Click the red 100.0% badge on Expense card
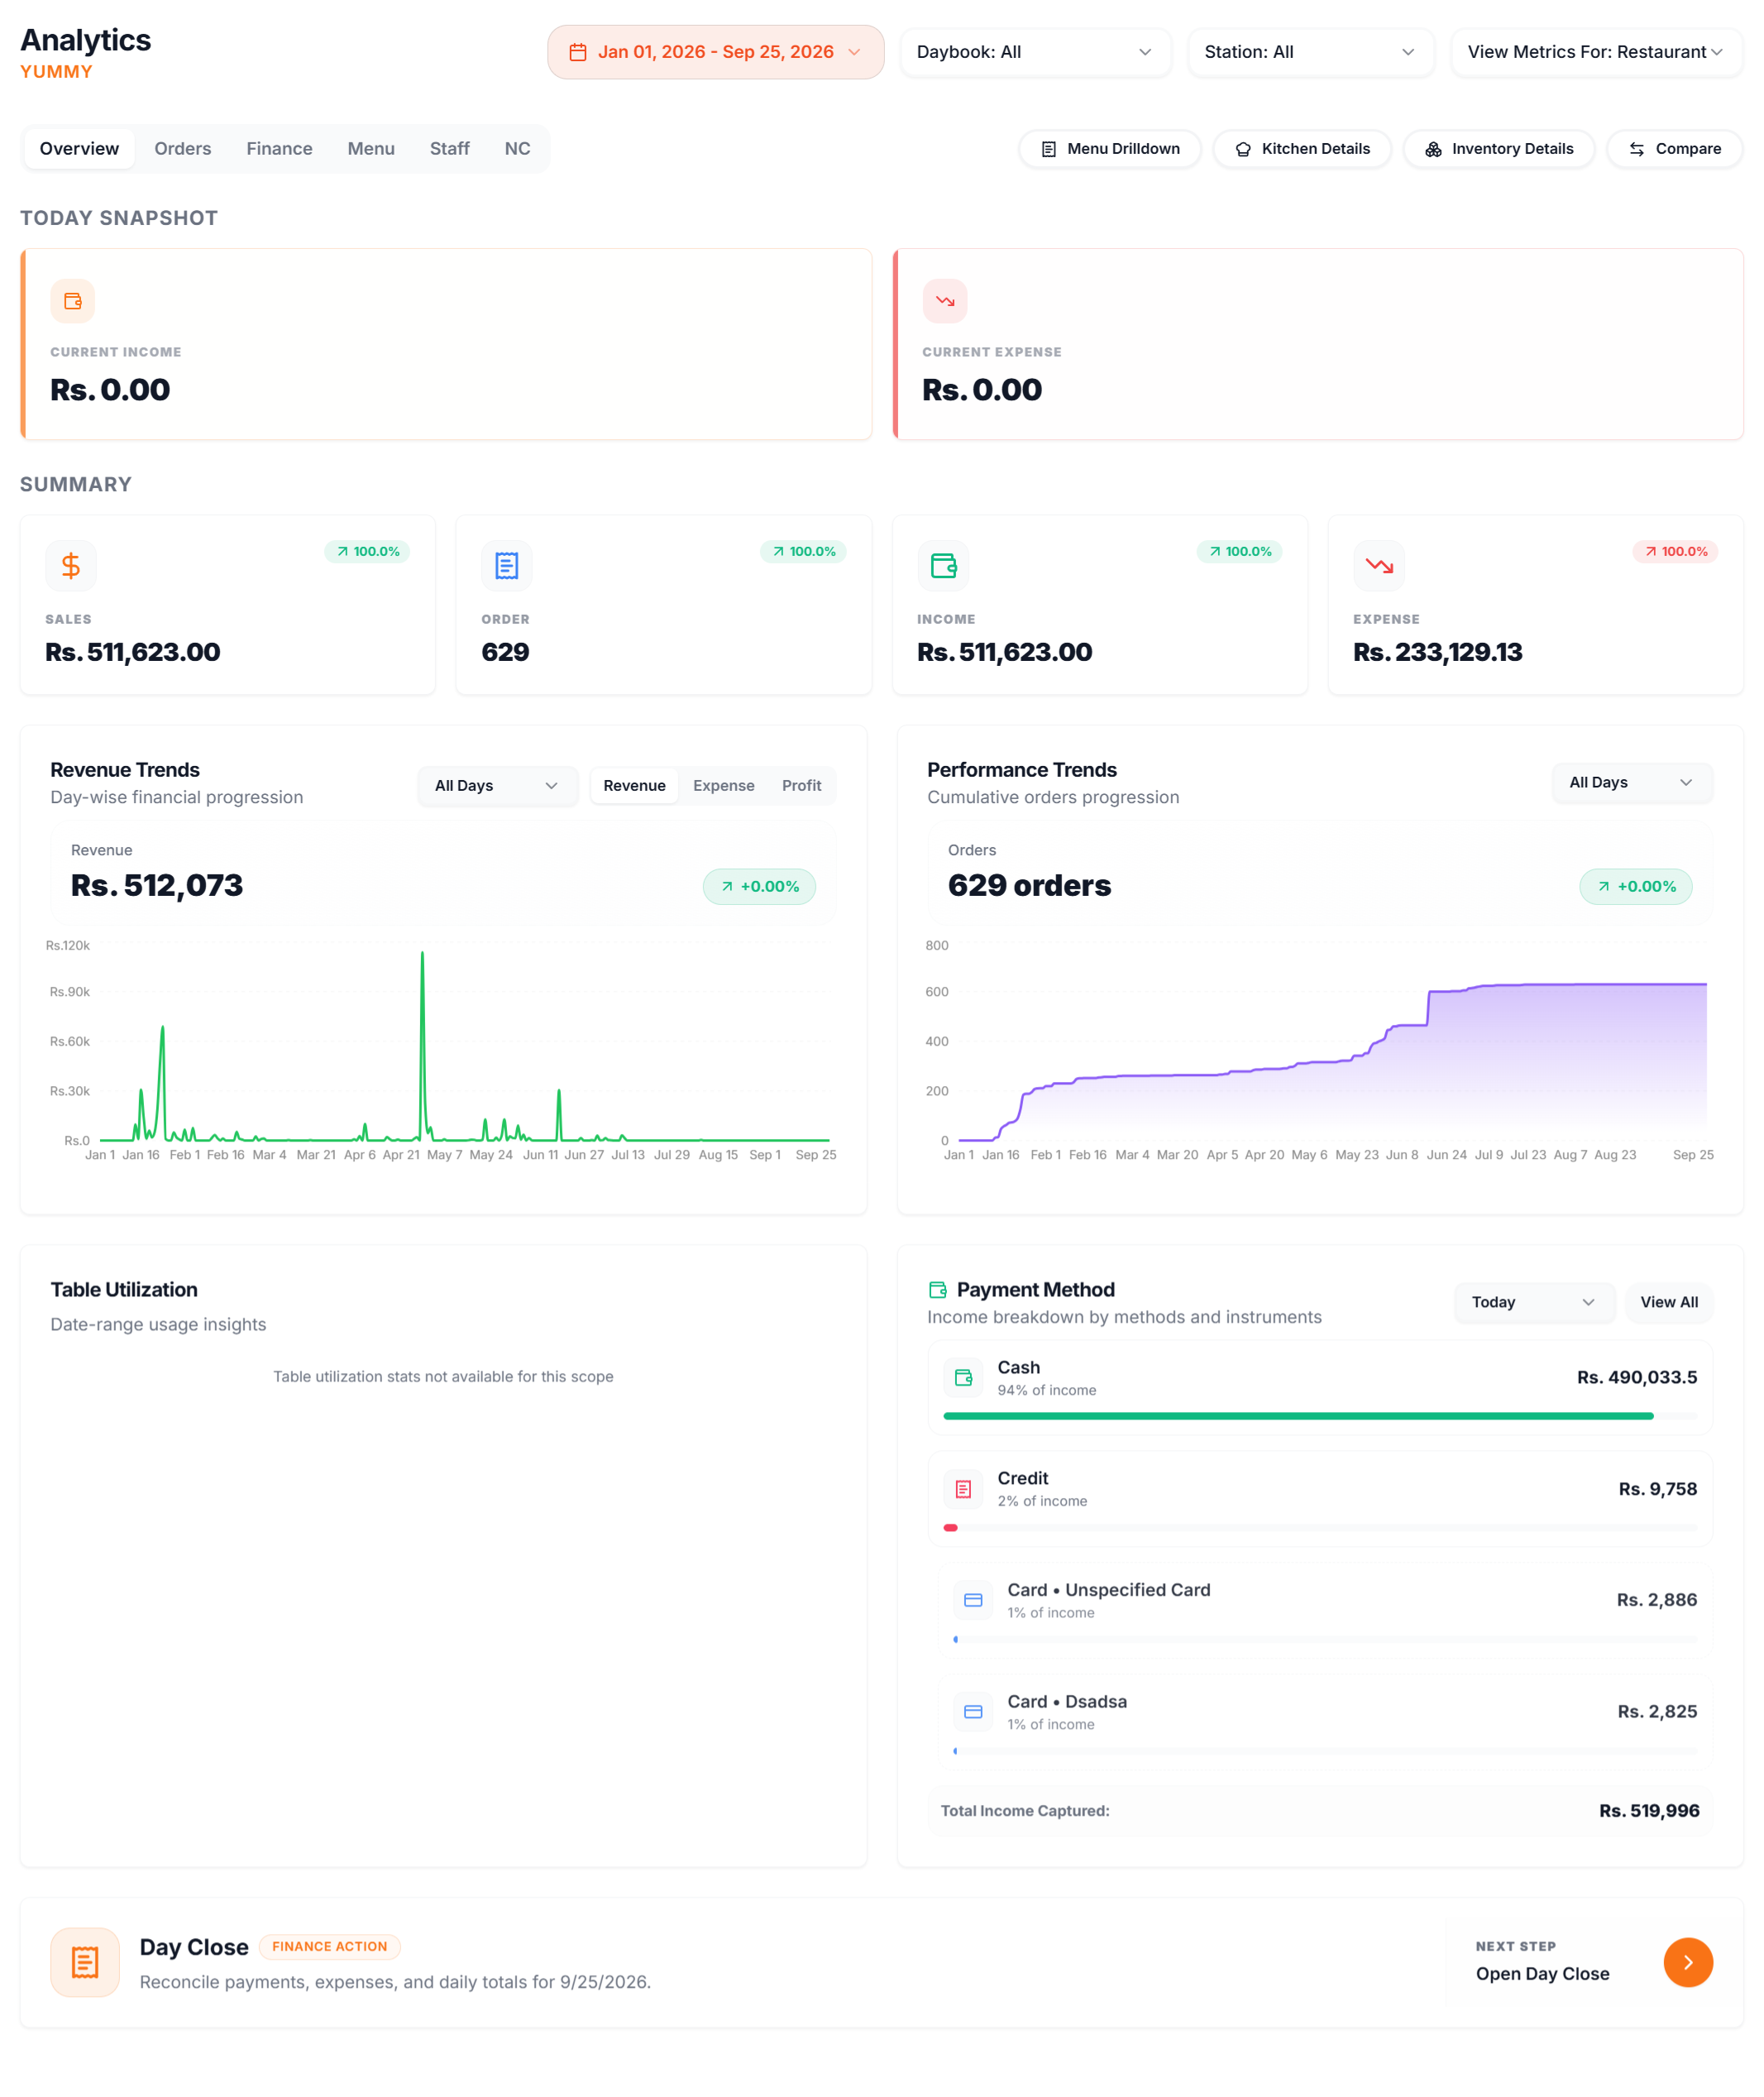Viewport: 1764px width, 2097px height. tap(1675, 552)
